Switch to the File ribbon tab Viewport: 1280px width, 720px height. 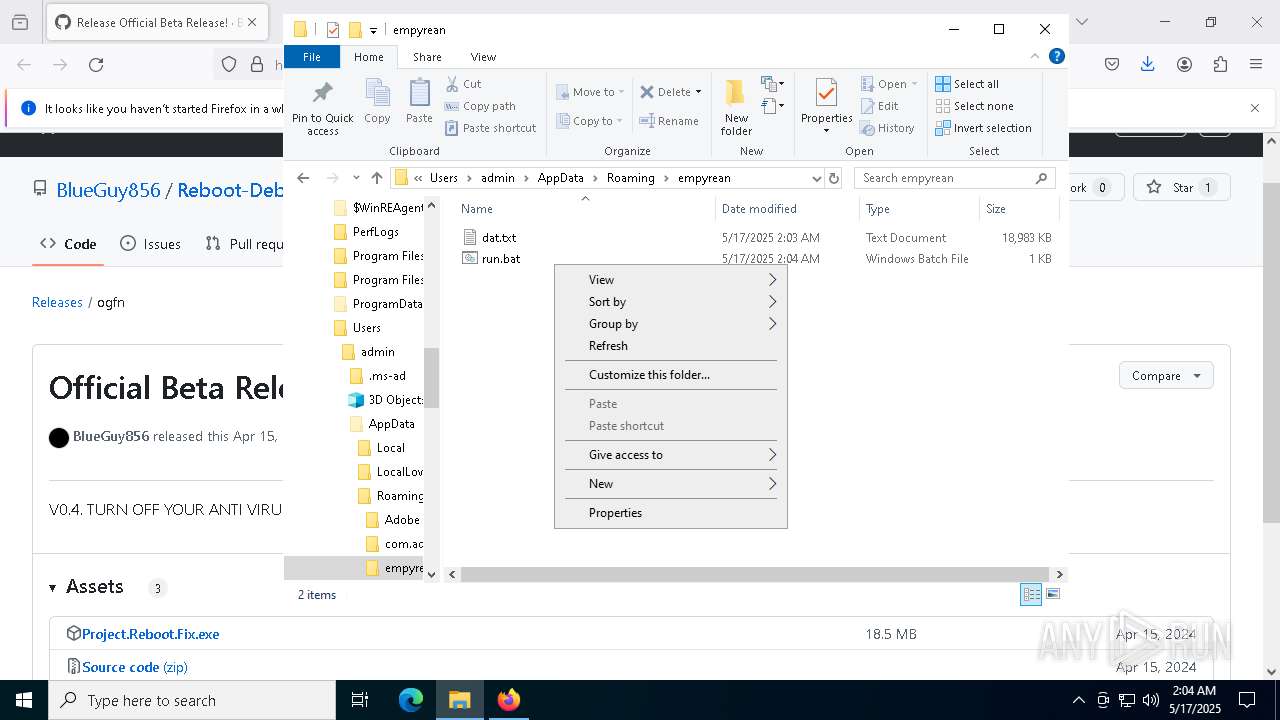click(x=312, y=57)
